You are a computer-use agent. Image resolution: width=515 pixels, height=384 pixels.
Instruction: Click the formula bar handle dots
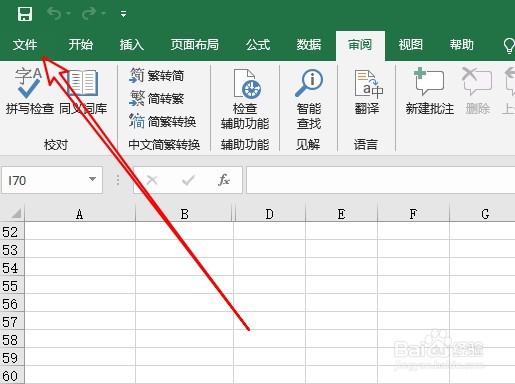click(x=118, y=180)
